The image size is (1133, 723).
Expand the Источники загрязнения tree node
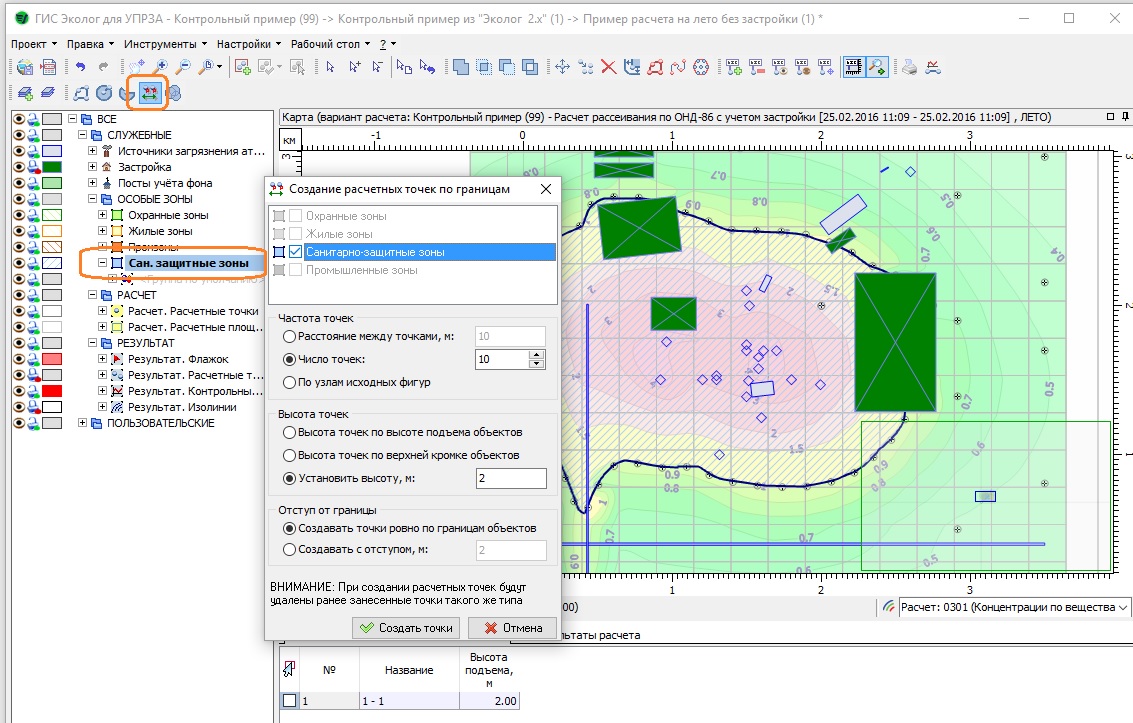click(x=92, y=151)
